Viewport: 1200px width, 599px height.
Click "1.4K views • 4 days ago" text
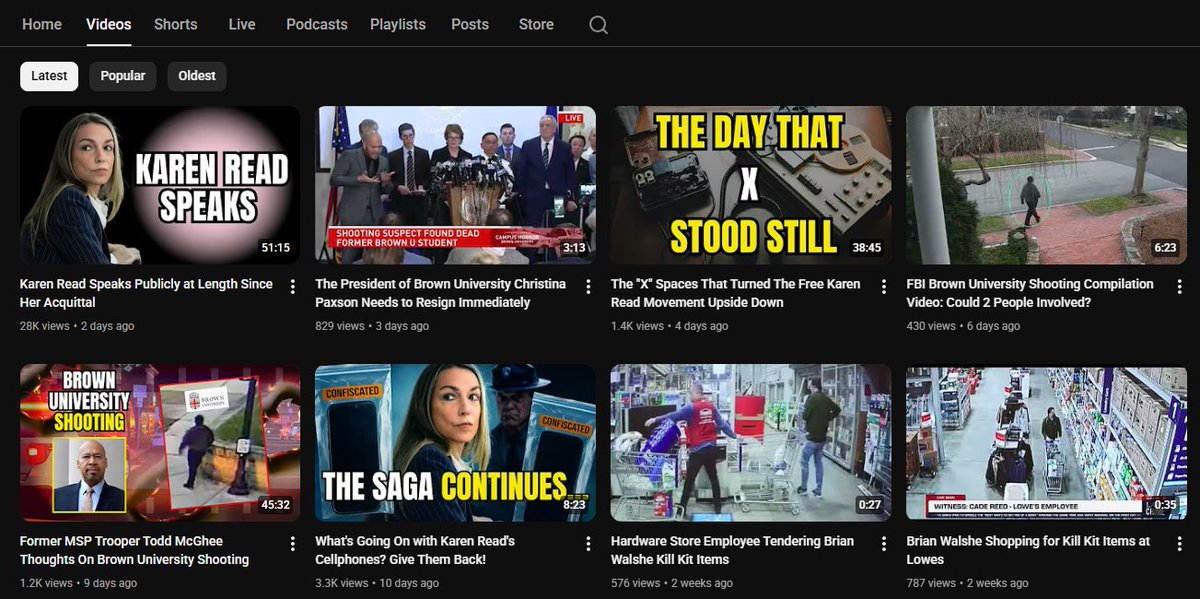click(x=669, y=326)
